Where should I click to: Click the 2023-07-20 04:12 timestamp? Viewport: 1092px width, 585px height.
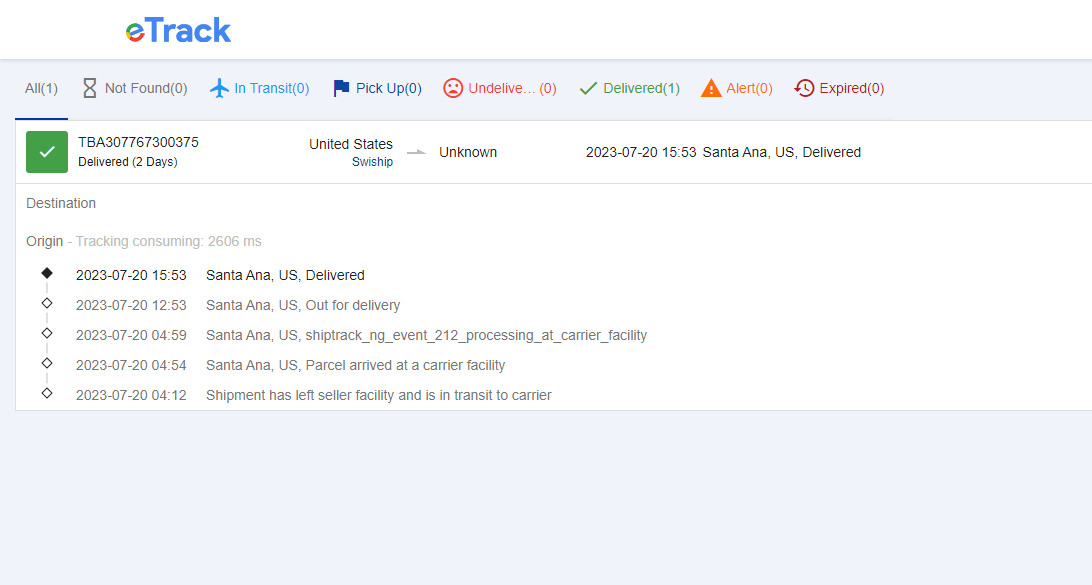[x=131, y=395]
